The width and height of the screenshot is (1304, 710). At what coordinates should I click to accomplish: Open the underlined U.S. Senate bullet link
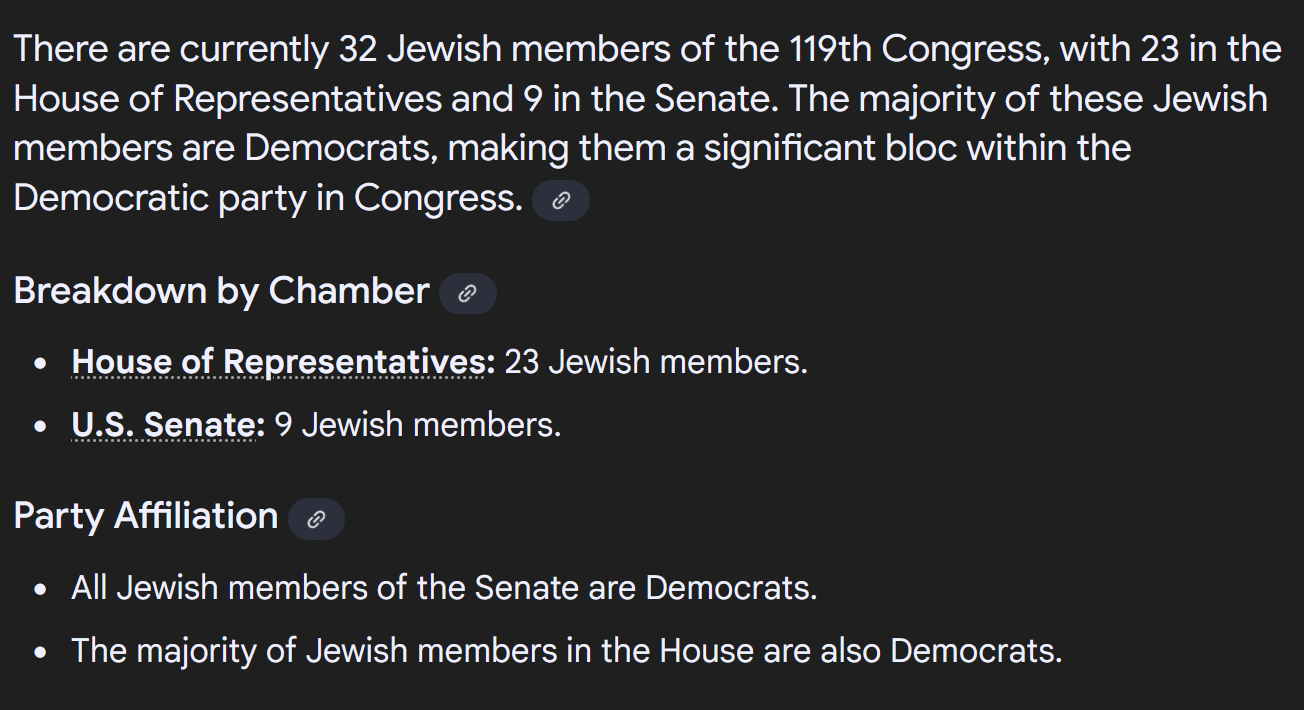point(168,425)
